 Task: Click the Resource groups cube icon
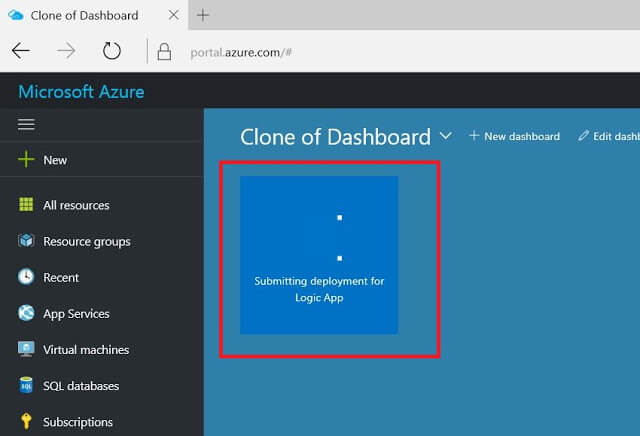(x=26, y=241)
